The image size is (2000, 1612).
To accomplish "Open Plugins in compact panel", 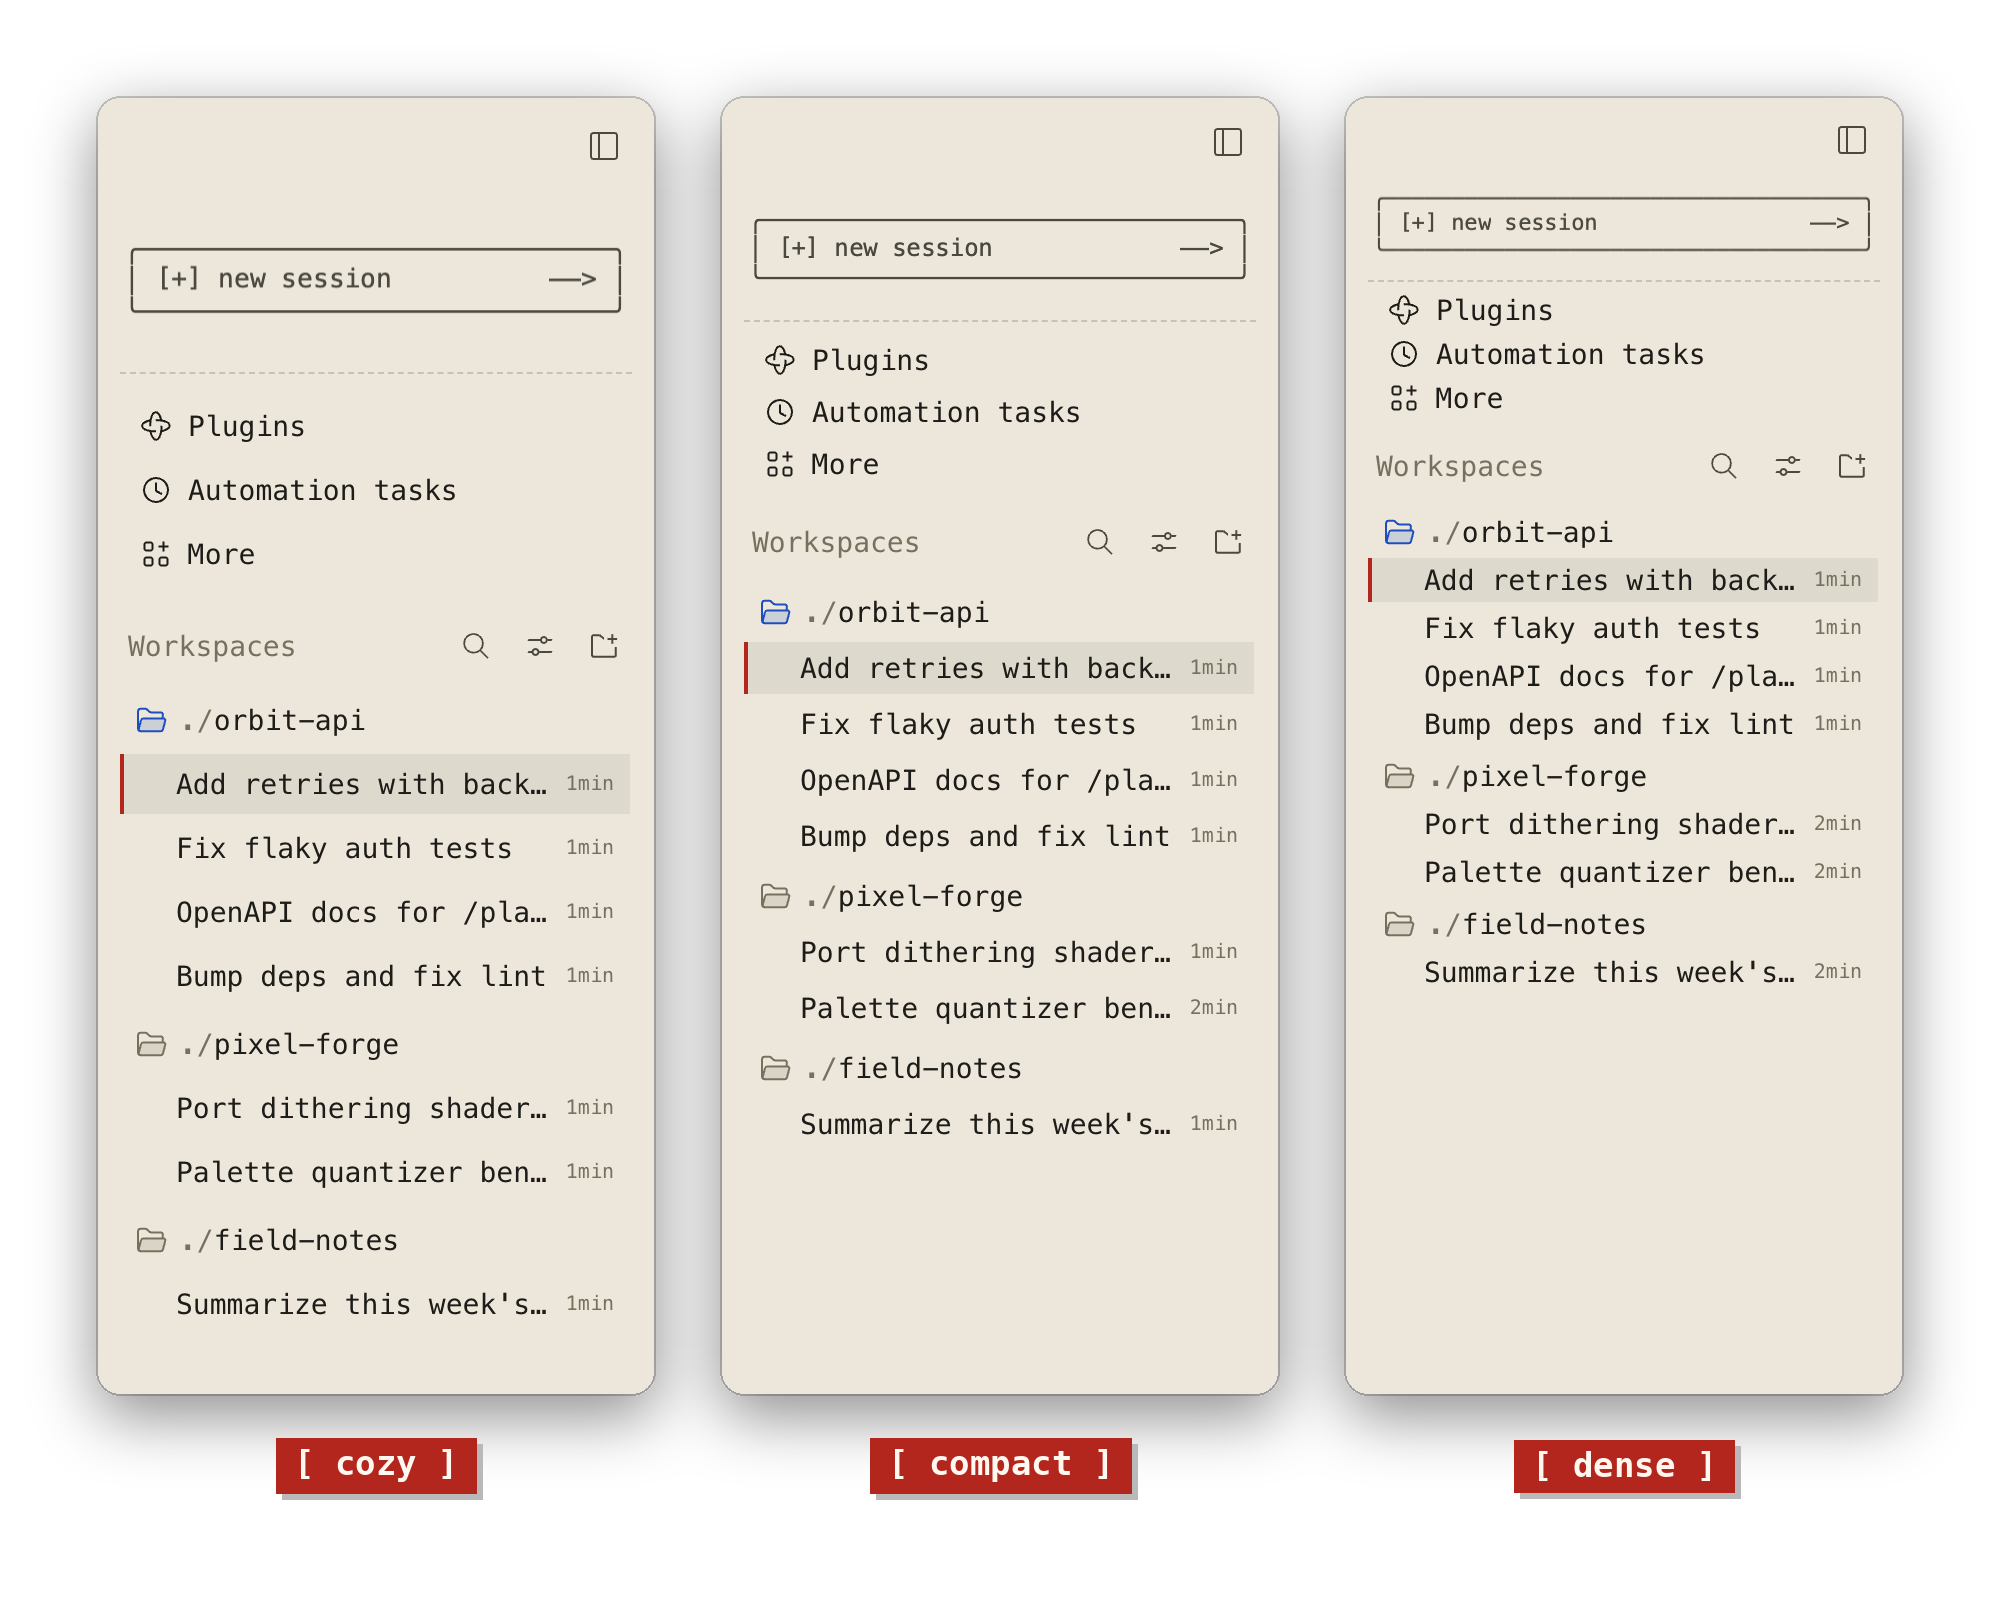I will click(1000, 360).
